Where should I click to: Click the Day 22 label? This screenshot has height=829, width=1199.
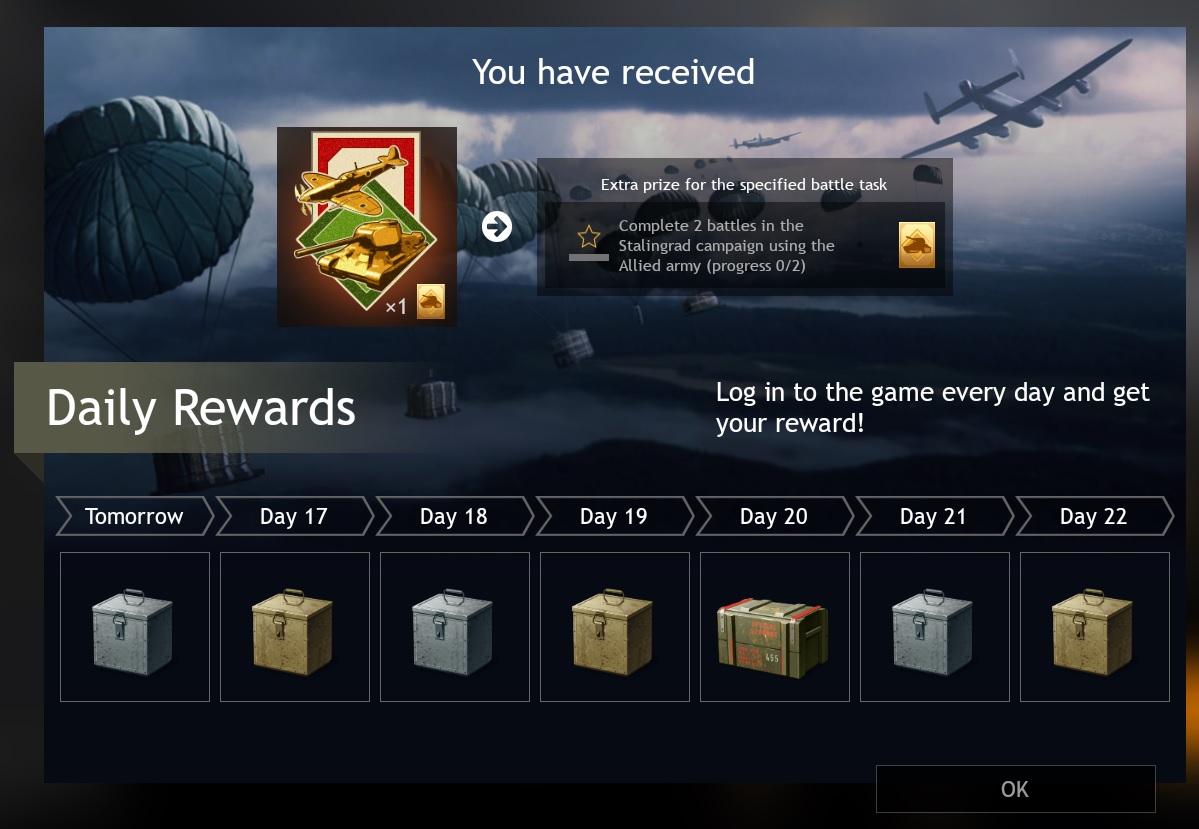[1094, 516]
